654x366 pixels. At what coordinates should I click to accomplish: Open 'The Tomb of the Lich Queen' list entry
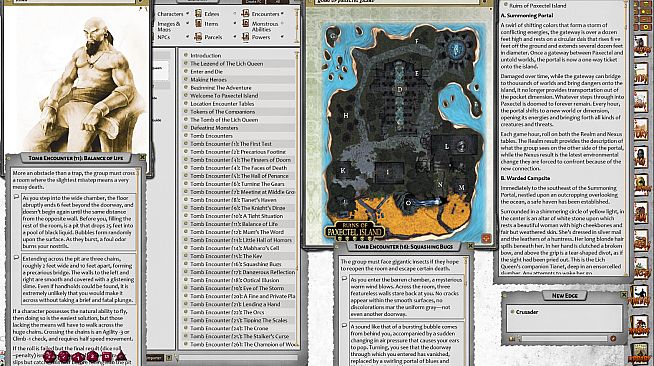coord(240,119)
